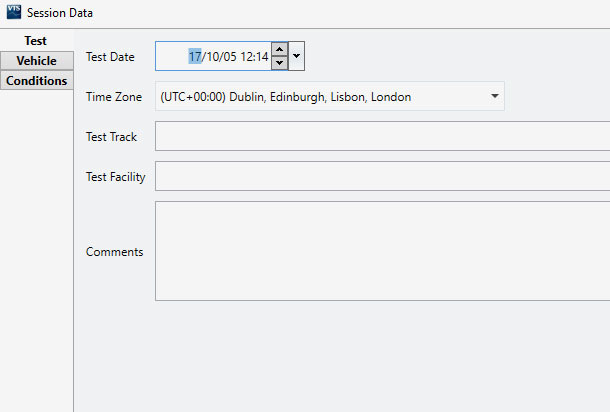
Task: Click the Test Date label
Action: [x=110, y=57]
